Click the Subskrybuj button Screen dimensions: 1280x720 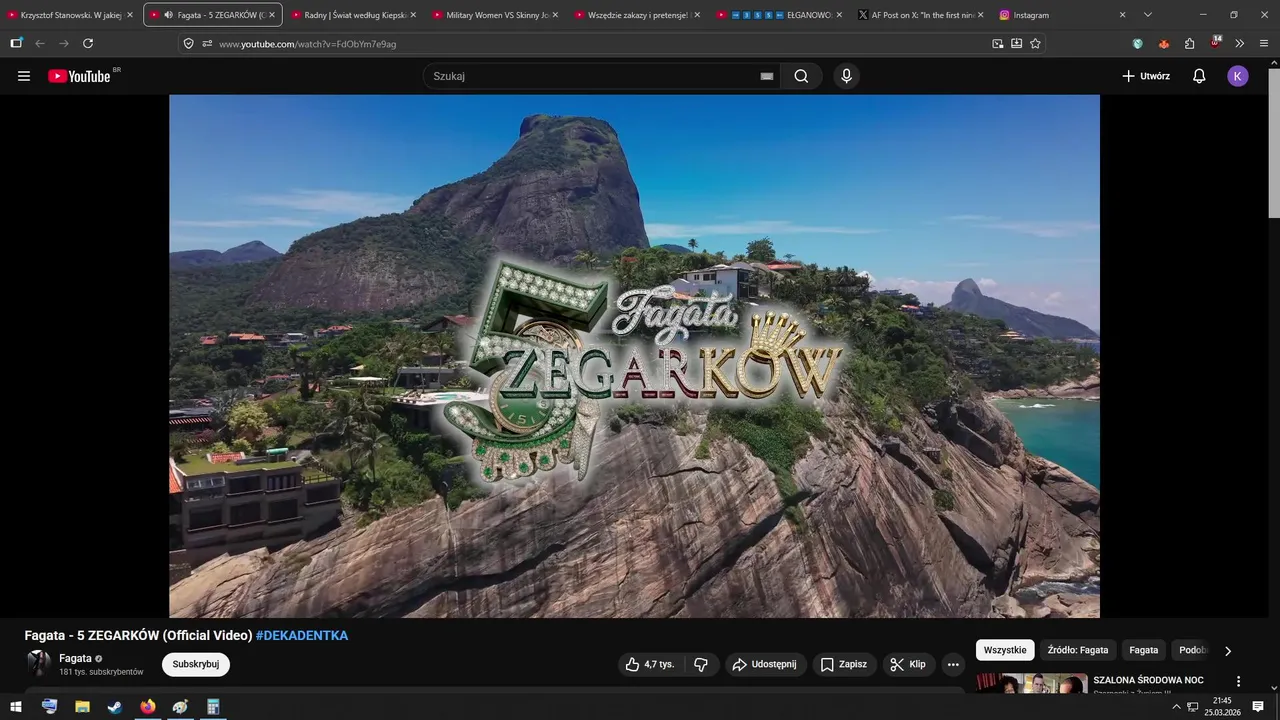click(196, 664)
